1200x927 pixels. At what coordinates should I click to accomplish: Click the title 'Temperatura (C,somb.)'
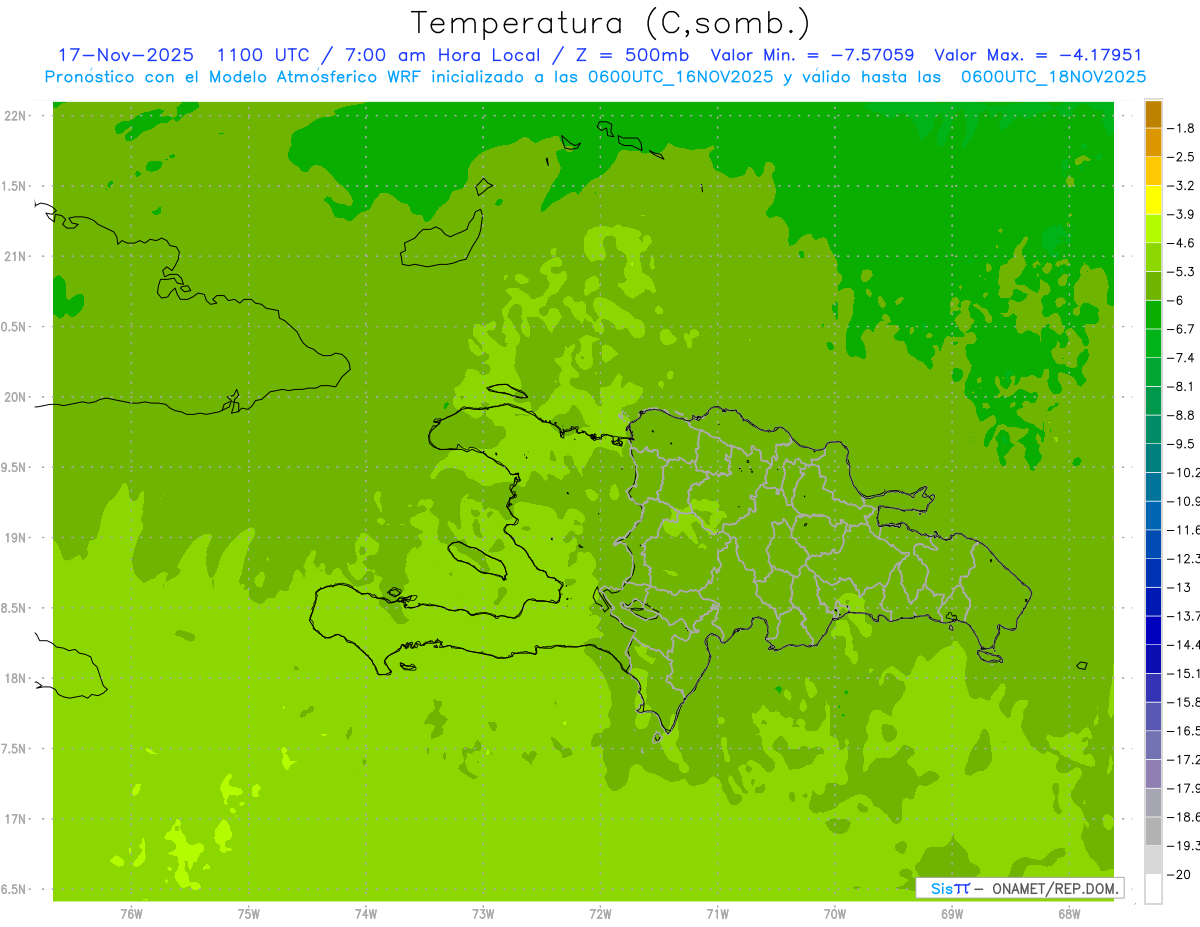click(x=610, y=23)
